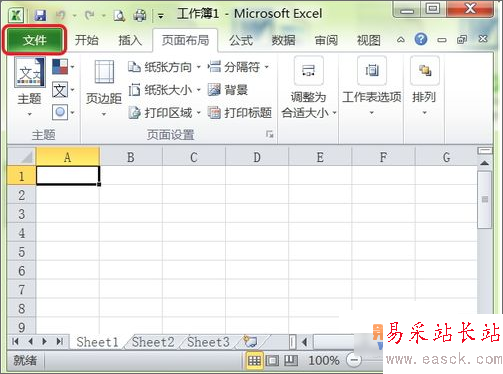Select row 1 header
This screenshot has width=503, height=374.
pyautogui.click(x=22, y=176)
